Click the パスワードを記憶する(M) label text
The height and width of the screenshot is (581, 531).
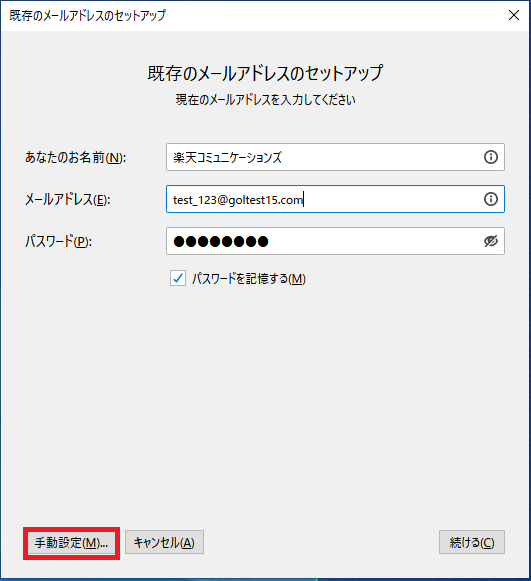(x=249, y=279)
